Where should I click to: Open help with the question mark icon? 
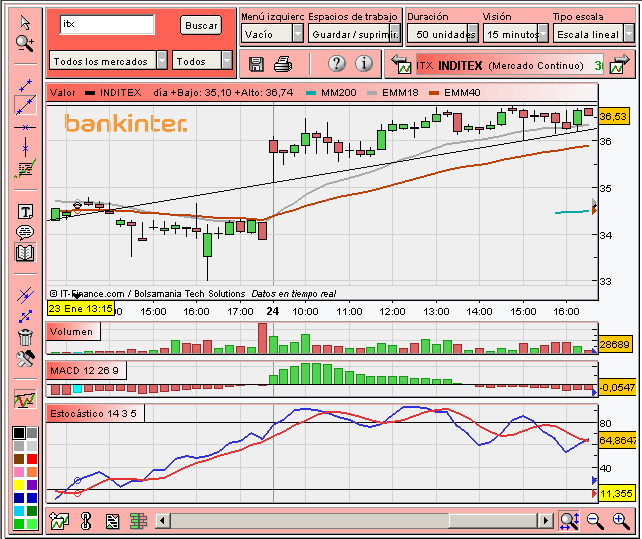(x=337, y=63)
